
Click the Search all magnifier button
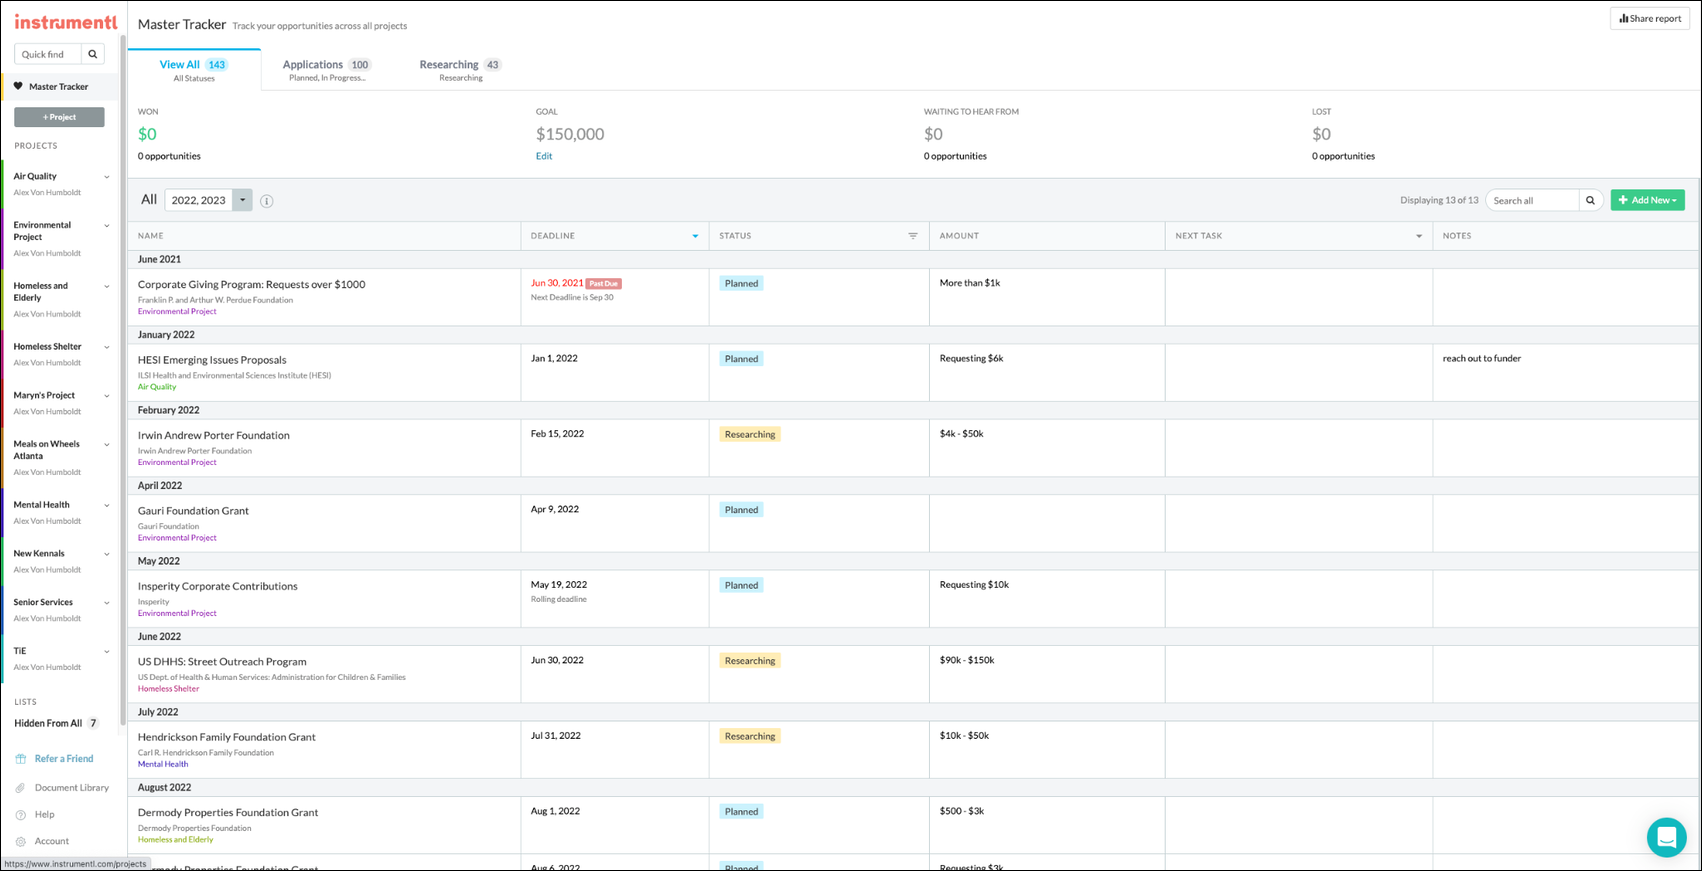click(x=1590, y=200)
